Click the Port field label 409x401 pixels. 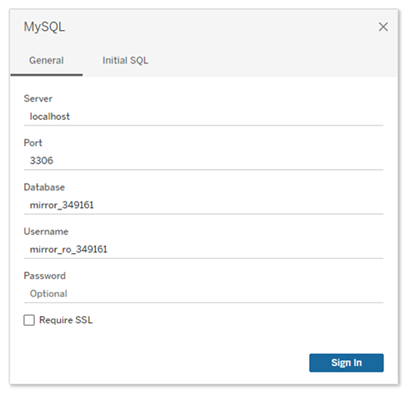(x=33, y=143)
